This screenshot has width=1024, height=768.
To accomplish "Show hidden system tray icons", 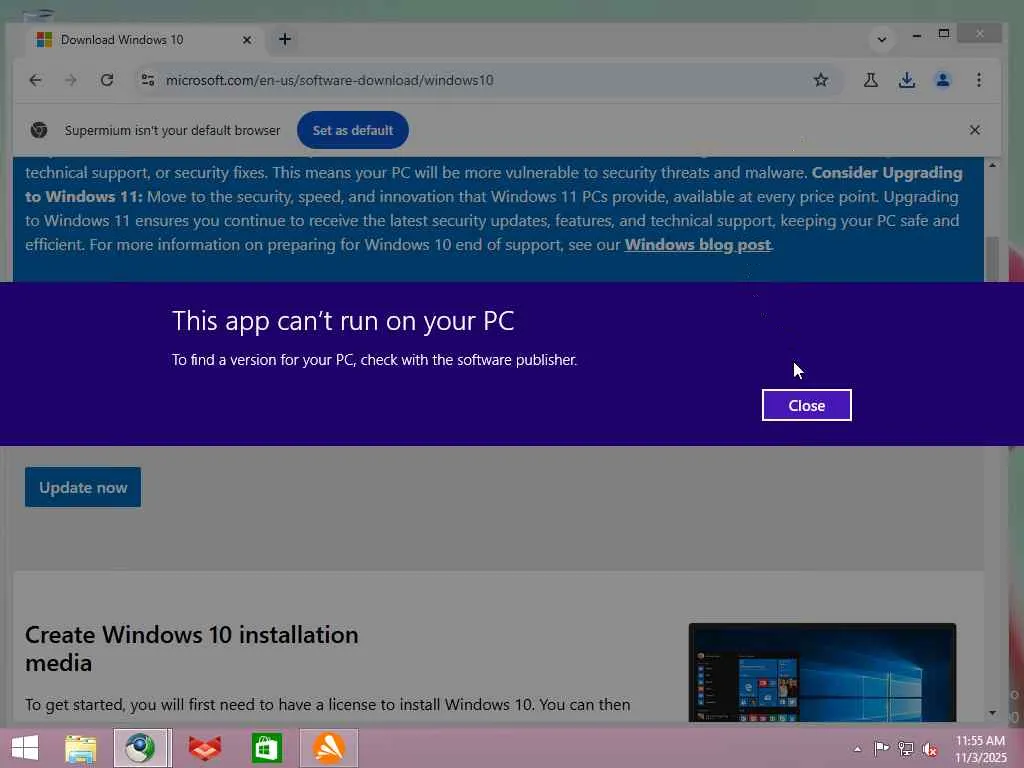I will [857, 749].
